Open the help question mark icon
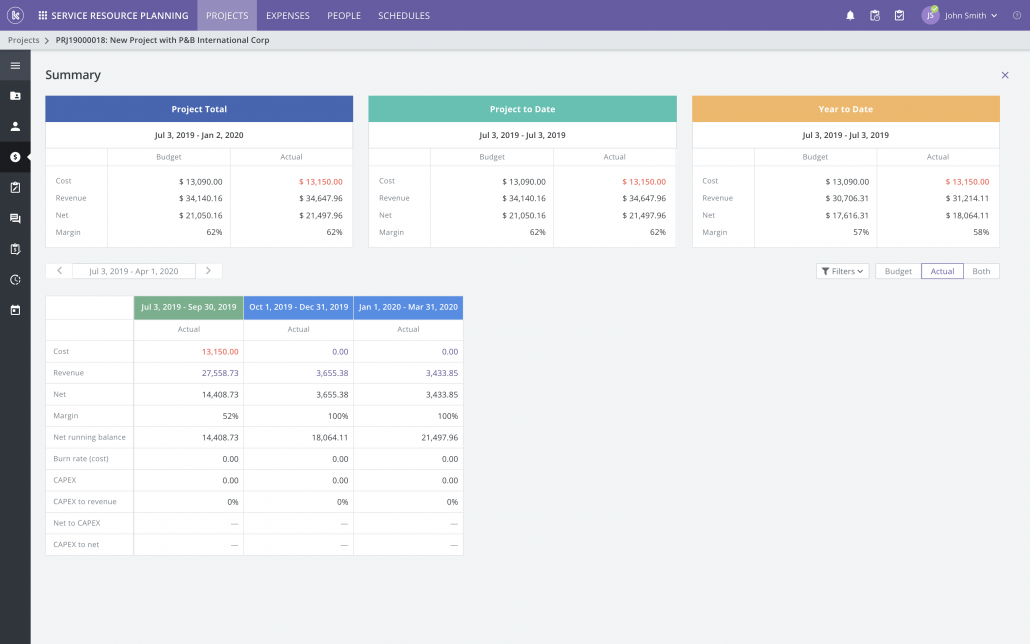Screen dimensions: 1030x644 (x=1017, y=15)
